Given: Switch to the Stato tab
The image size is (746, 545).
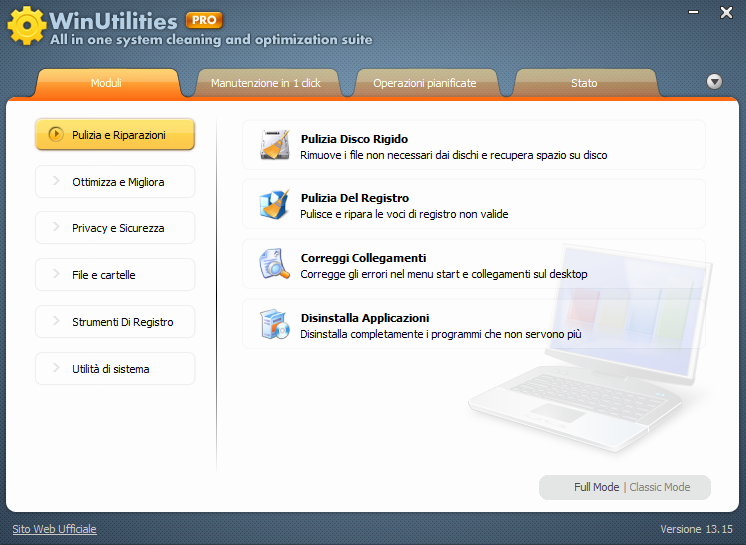Looking at the screenshot, I should coord(584,83).
